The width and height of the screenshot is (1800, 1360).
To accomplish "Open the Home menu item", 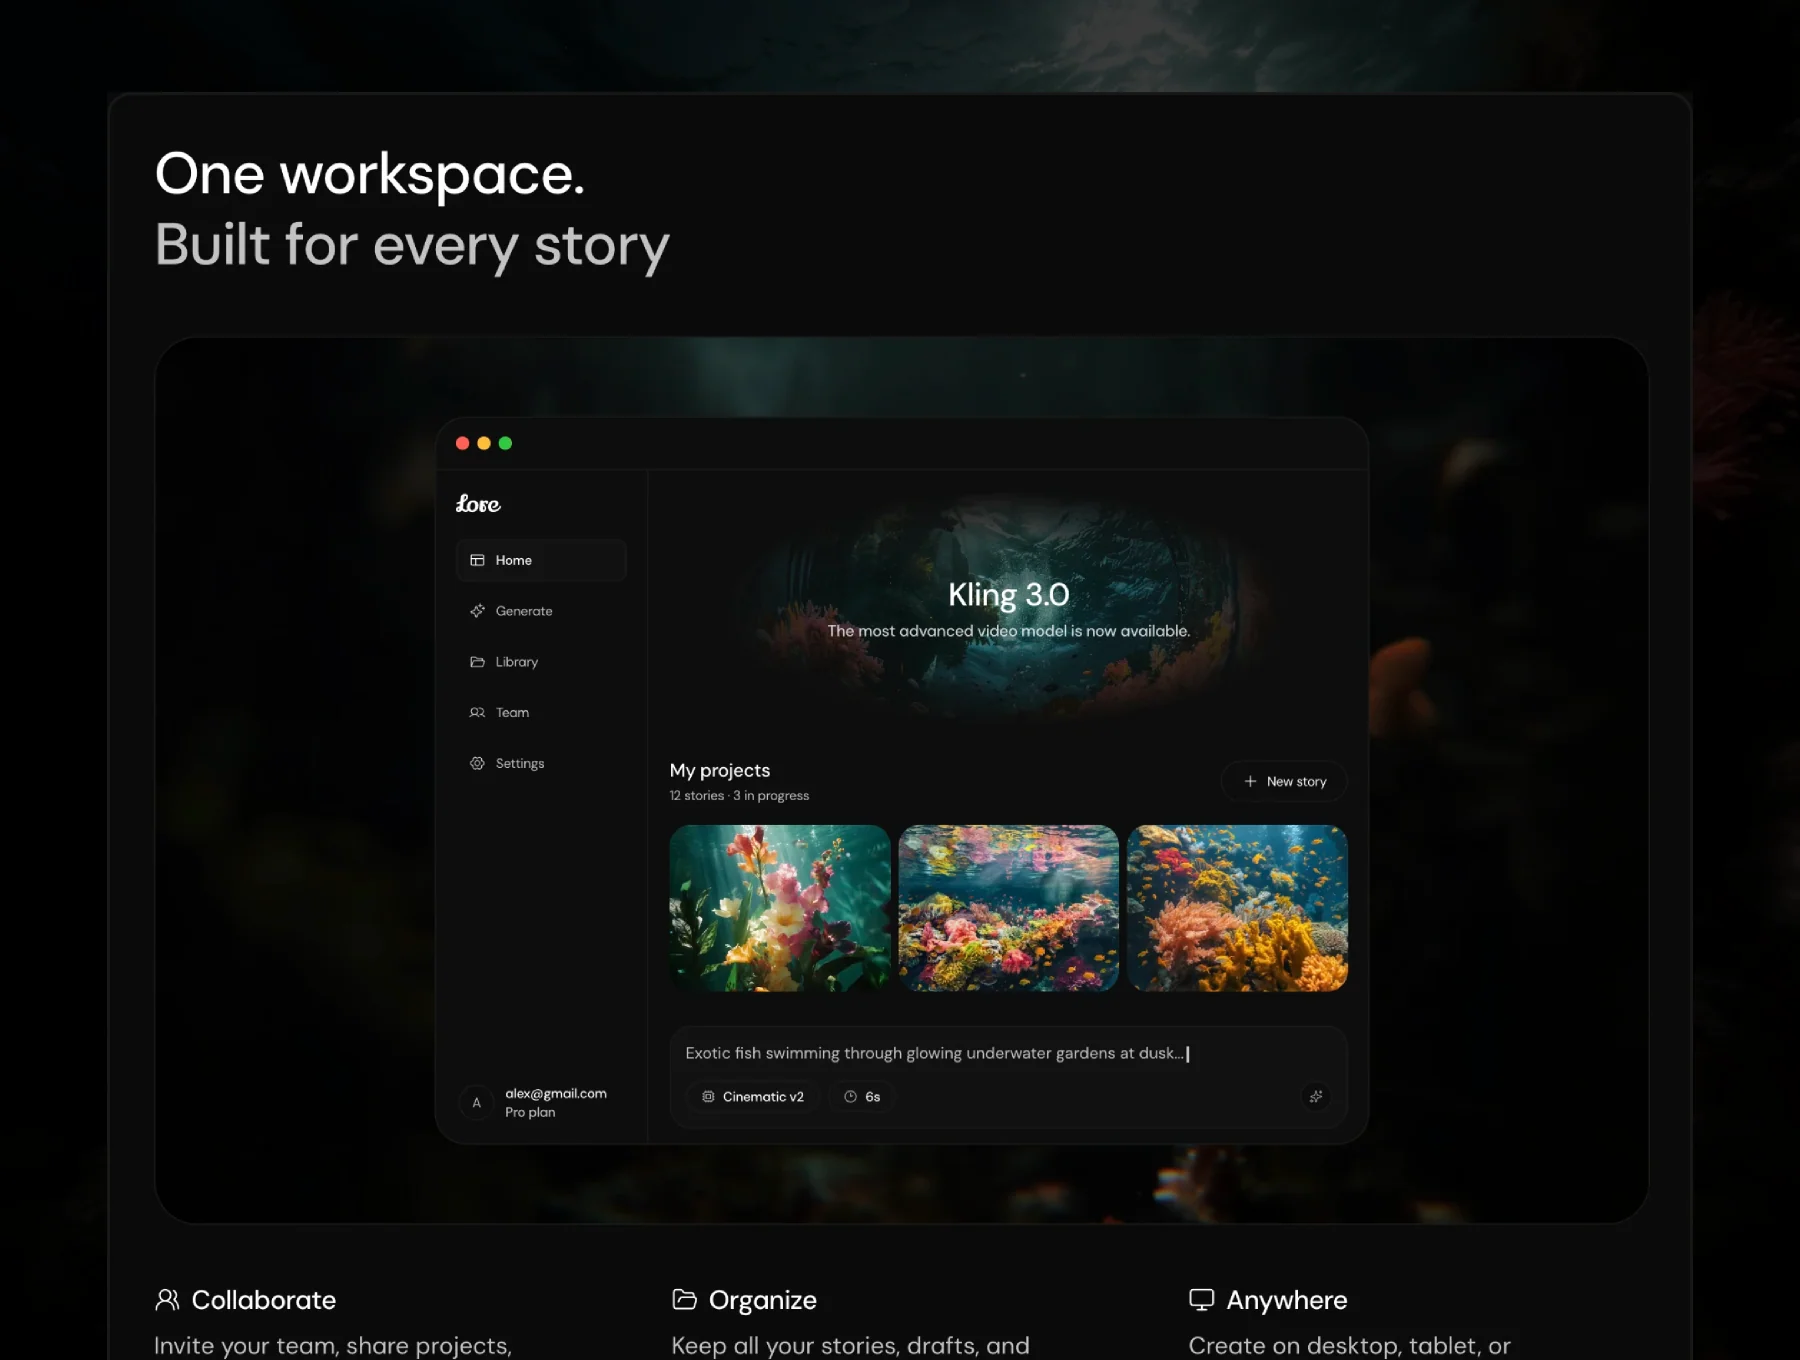I will pos(541,560).
